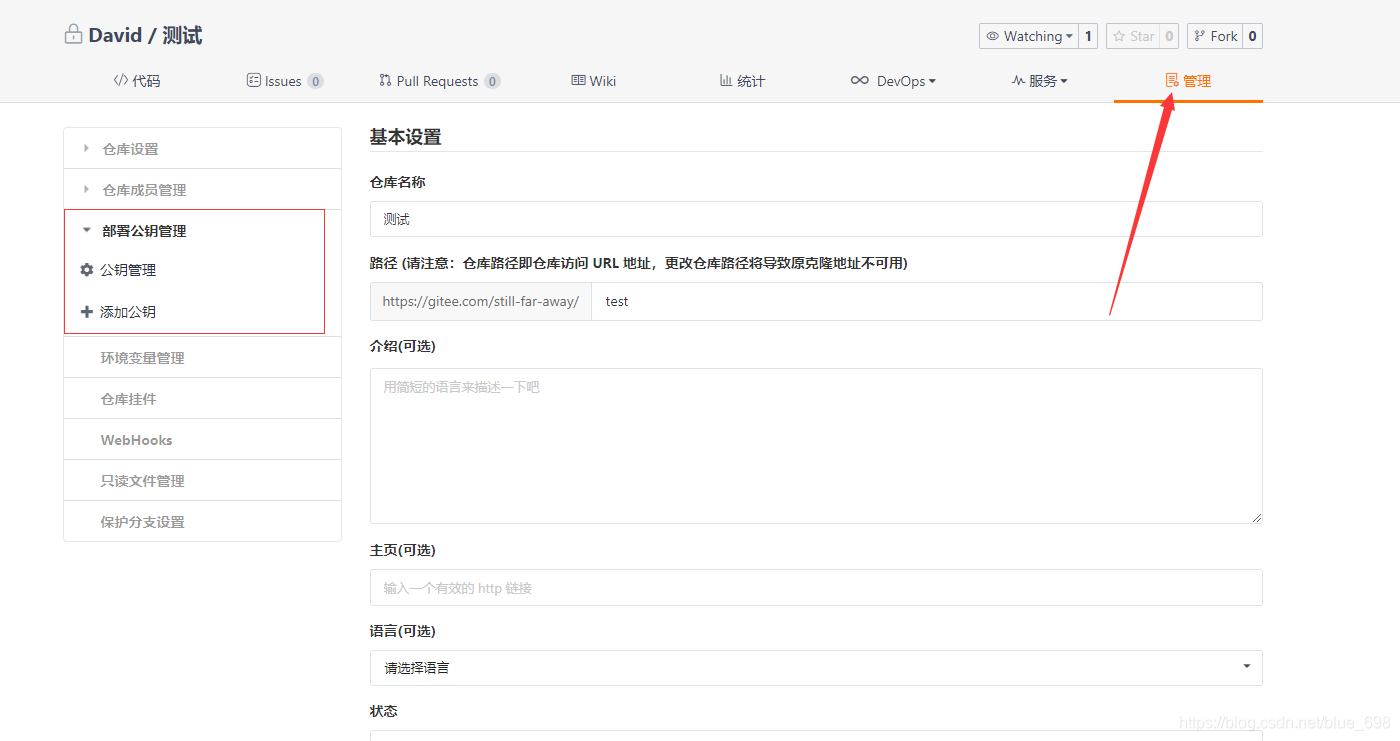Click the Star button

tap(1133, 36)
